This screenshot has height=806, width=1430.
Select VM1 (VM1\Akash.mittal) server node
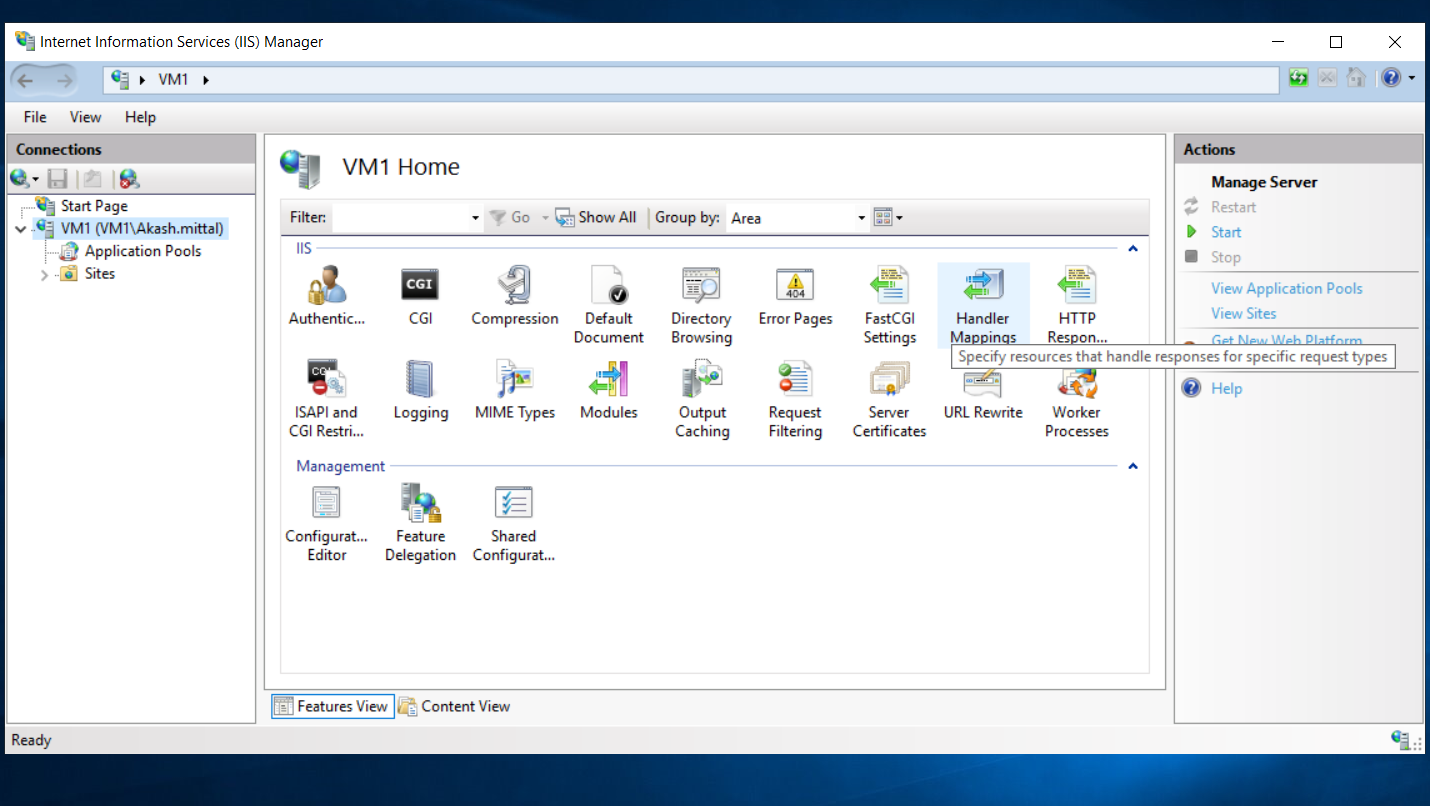(x=142, y=229)
